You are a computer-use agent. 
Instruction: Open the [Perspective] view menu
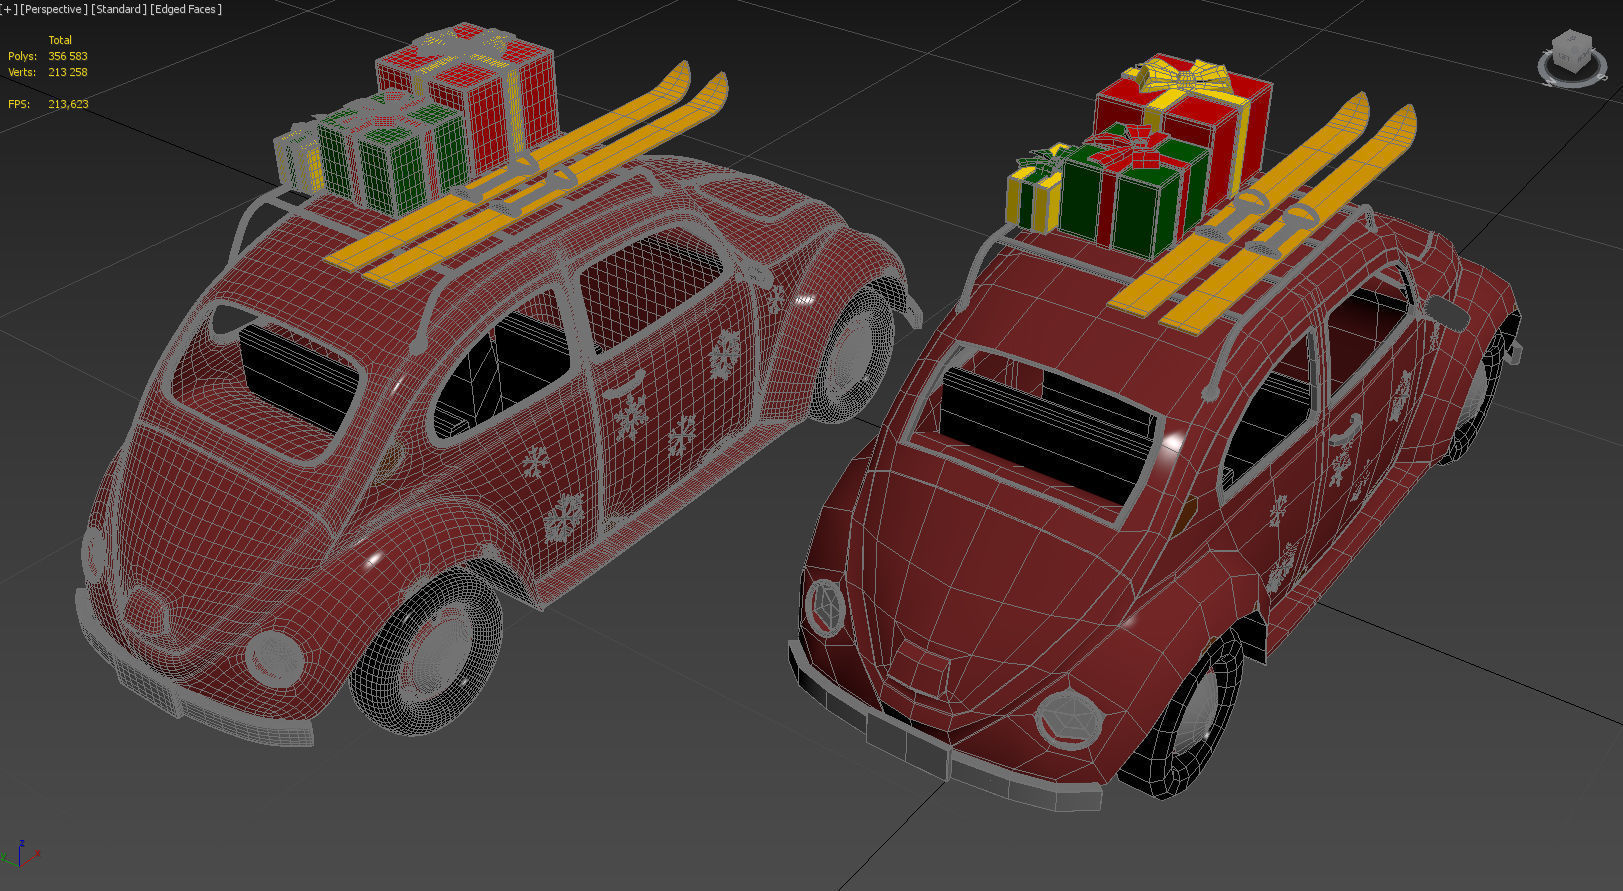tap(53, 9)
